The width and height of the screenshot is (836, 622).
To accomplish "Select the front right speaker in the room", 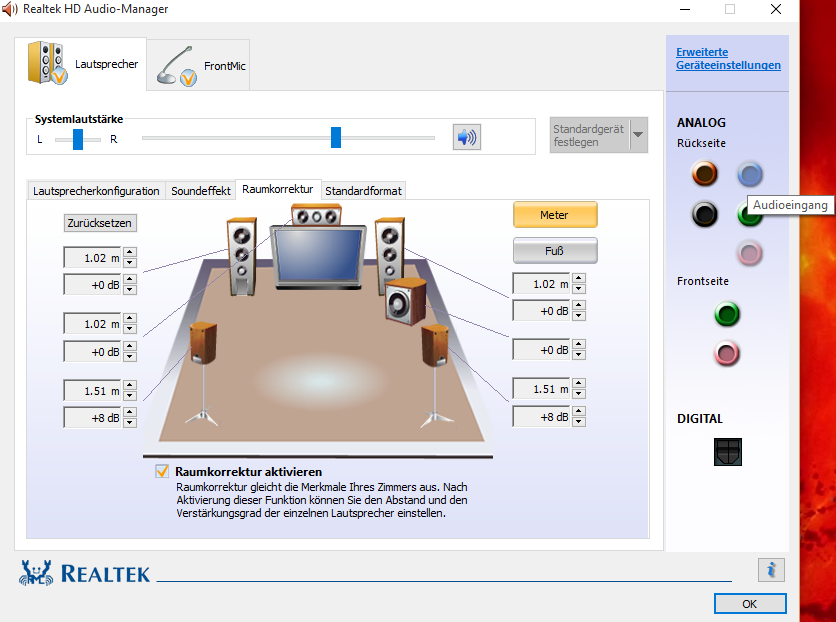I will tap(389, 251).
